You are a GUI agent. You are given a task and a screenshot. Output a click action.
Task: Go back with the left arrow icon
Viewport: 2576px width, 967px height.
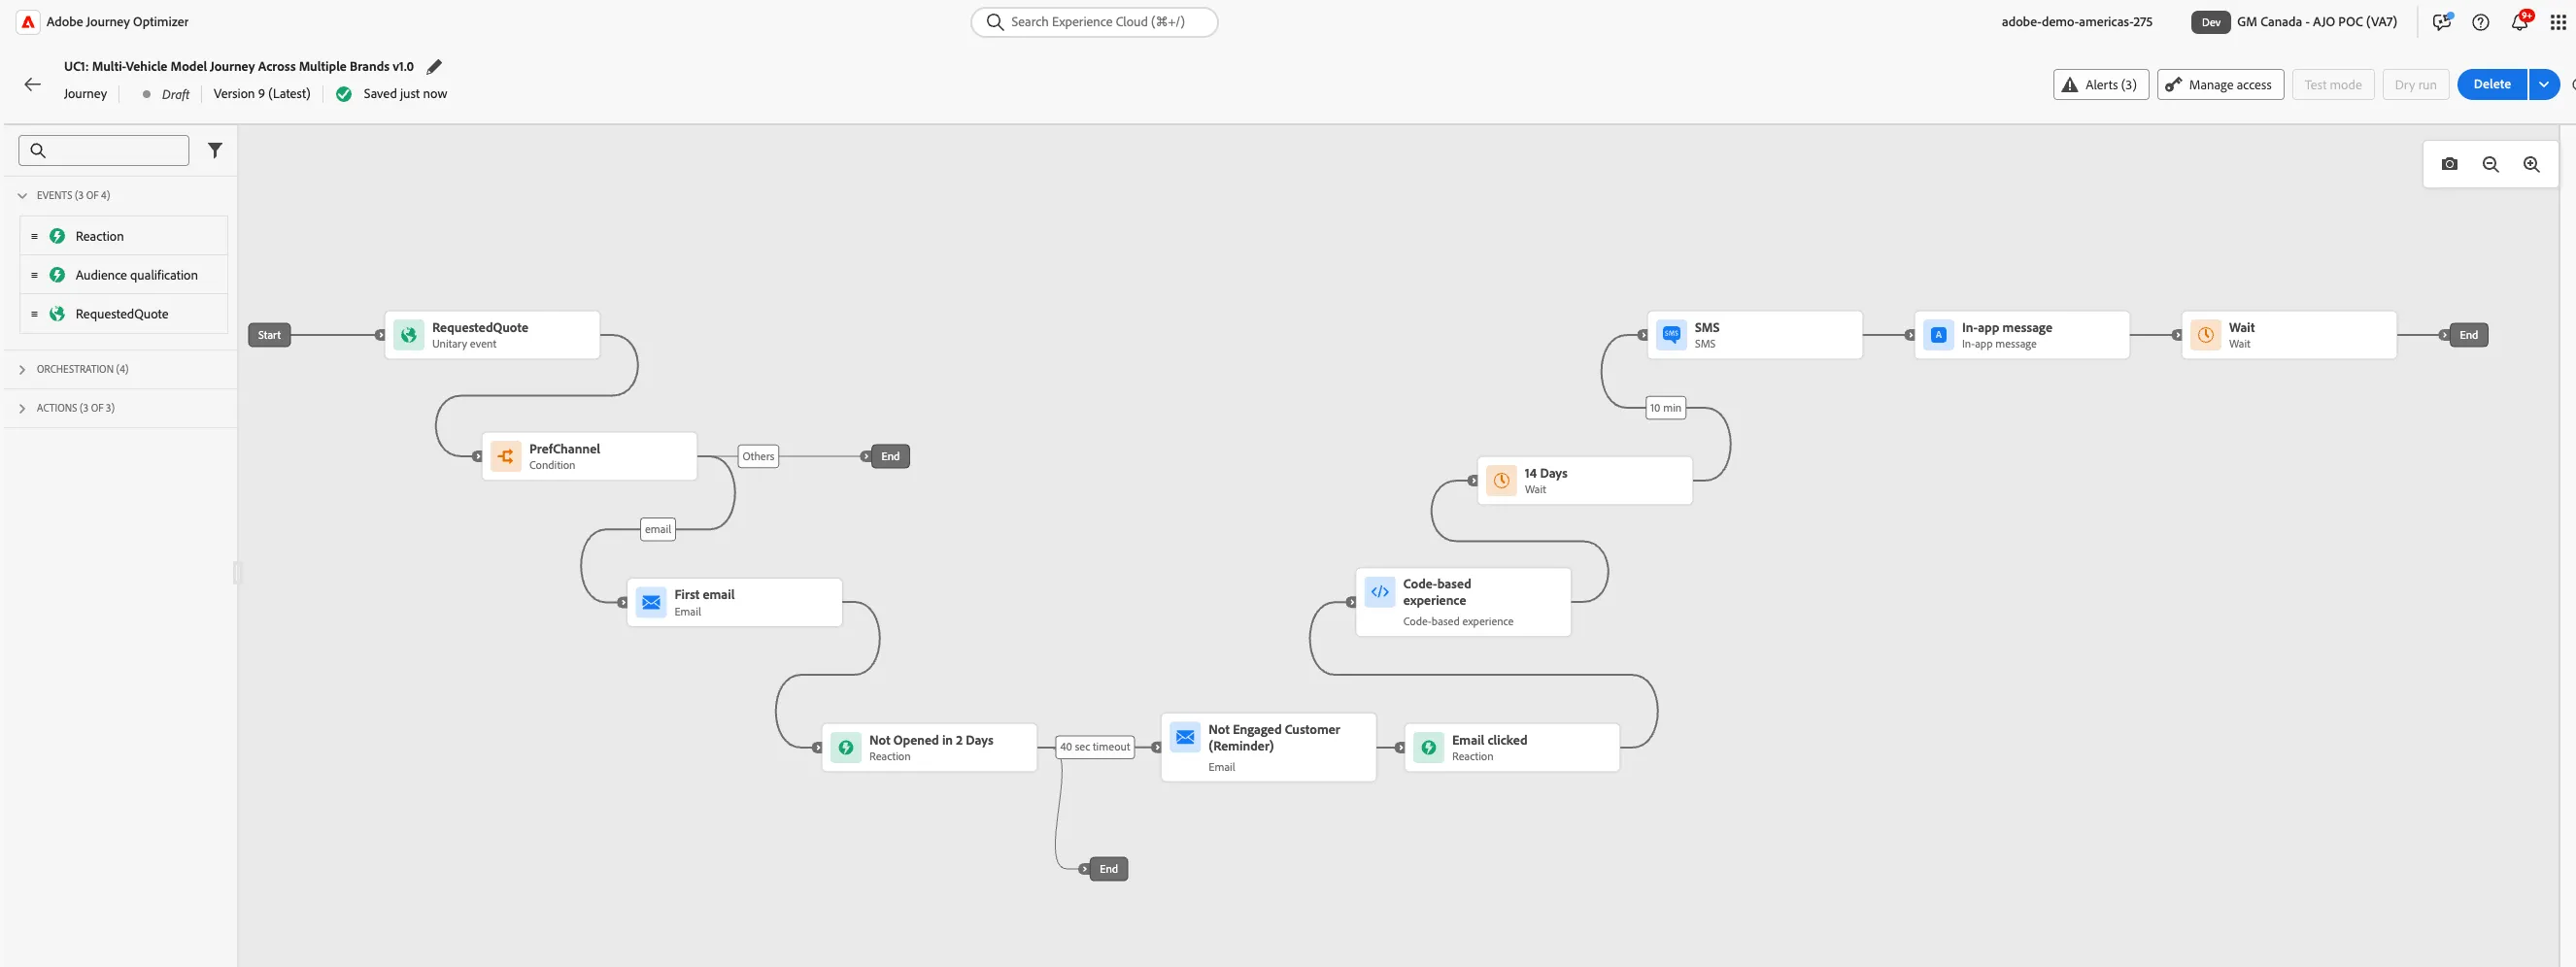pyautogui.click(x=33, y=85)
